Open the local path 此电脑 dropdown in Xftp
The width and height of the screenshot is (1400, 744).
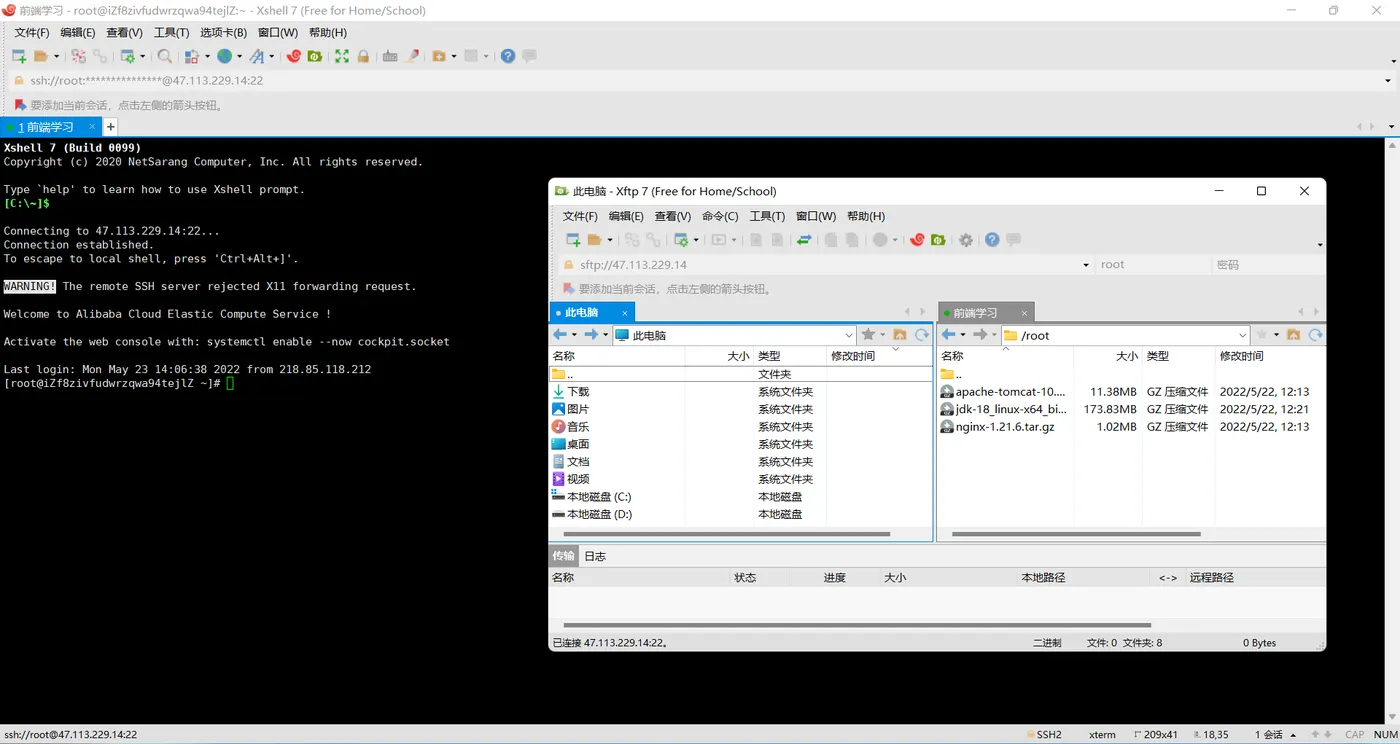click(x=849, y=336)
